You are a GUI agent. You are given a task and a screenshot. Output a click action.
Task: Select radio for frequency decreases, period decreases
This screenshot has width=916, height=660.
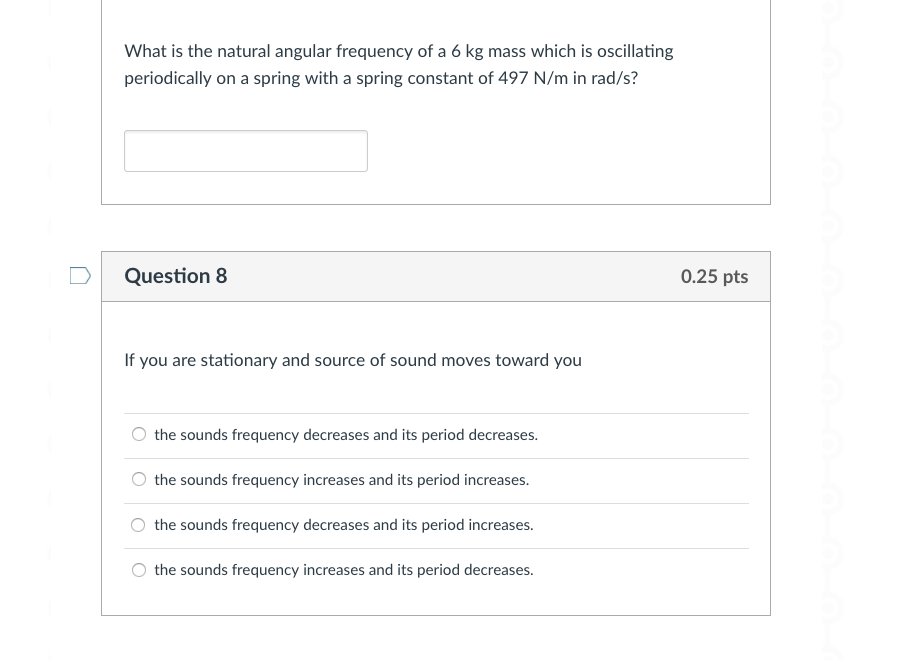pos(139,435)
